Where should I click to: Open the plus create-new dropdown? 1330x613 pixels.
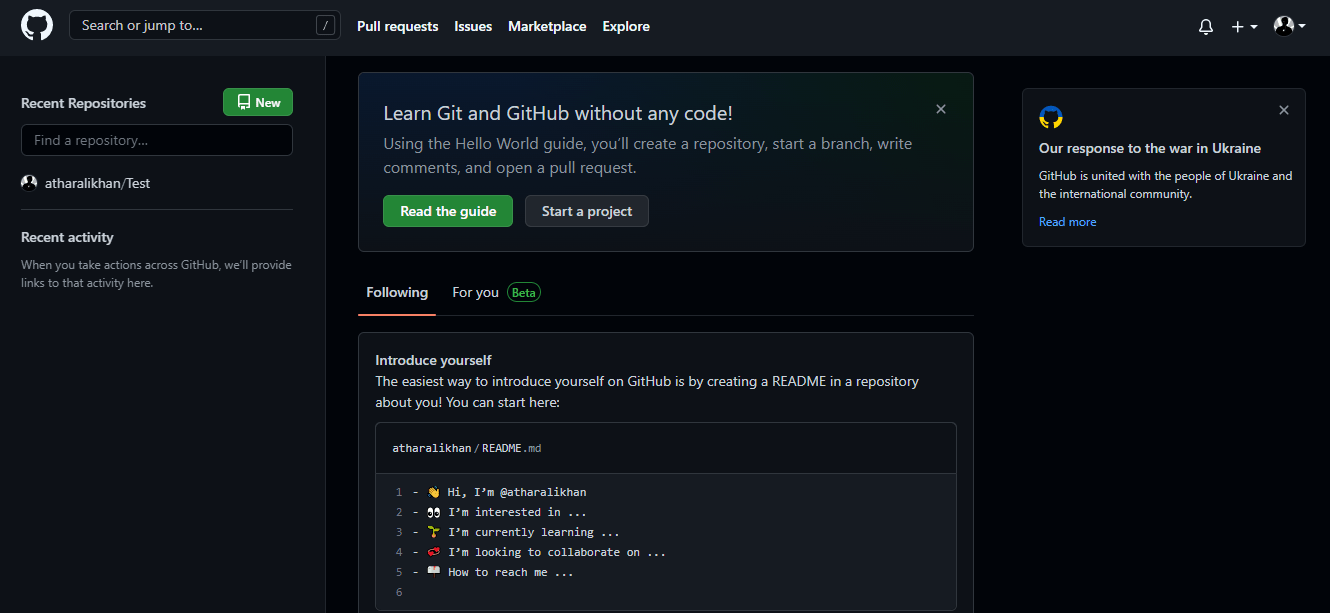click(x=1244, y=27)
